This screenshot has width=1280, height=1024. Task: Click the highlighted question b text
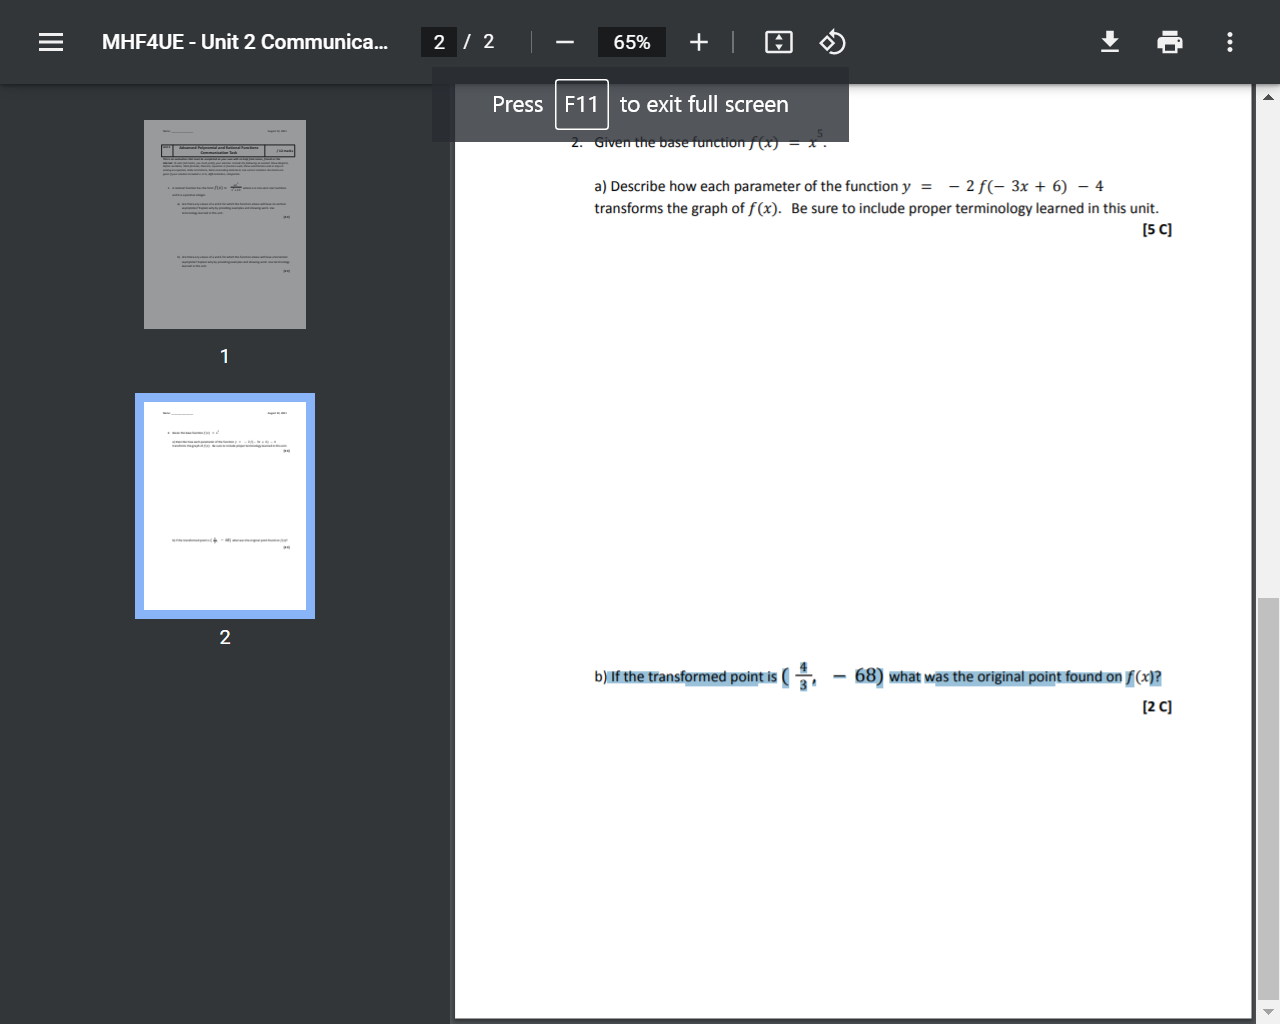(880, 676)
